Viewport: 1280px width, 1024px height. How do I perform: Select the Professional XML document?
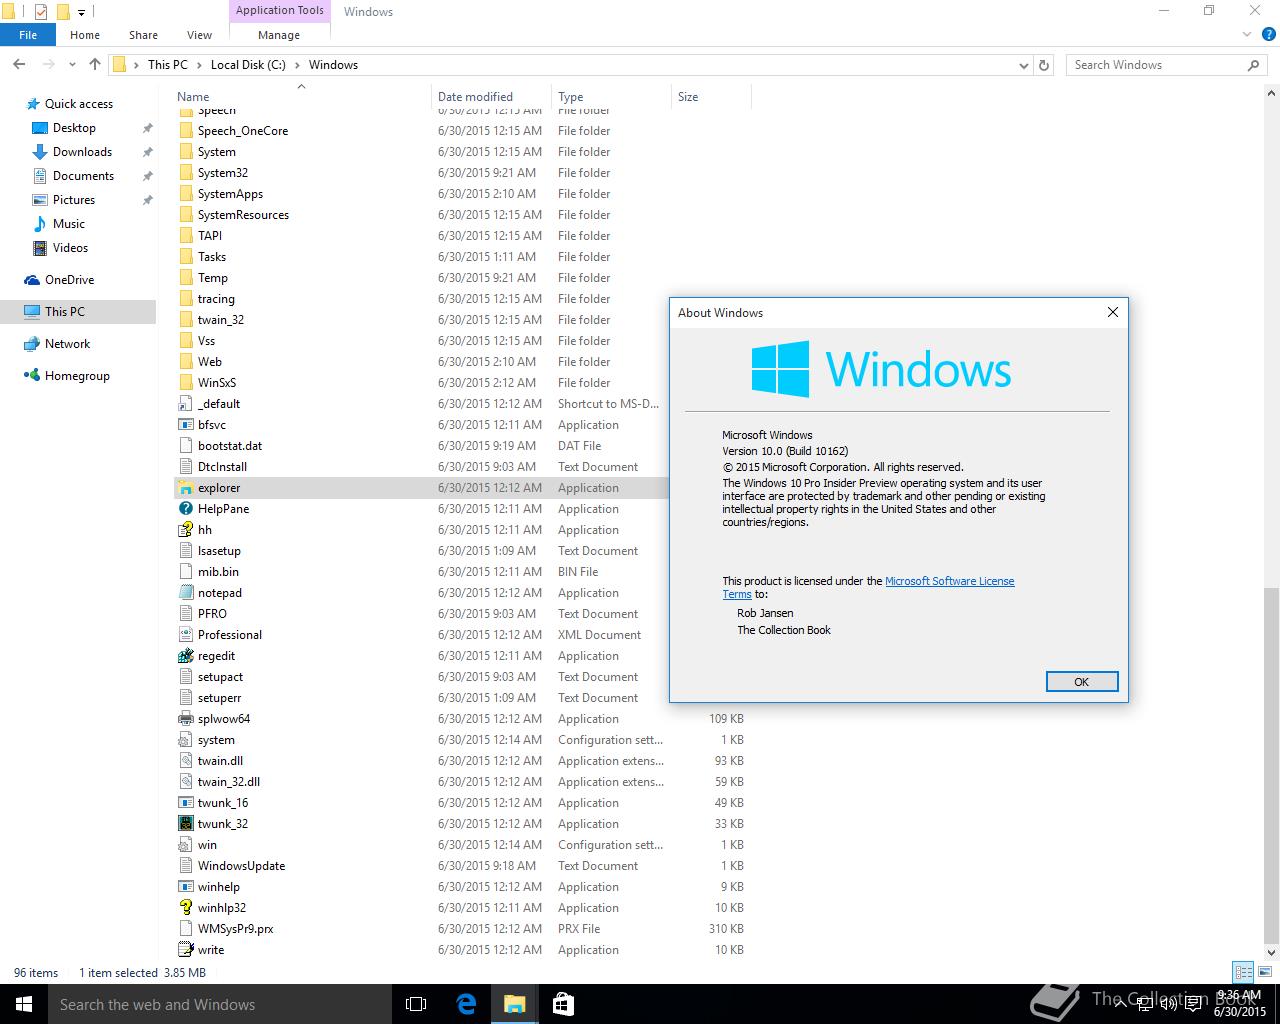coord(230,635)
